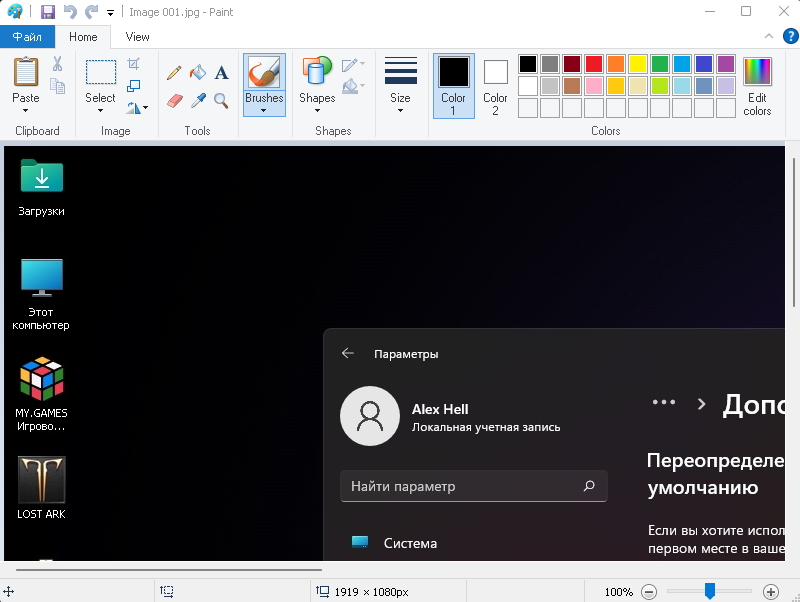Click the Edit colors button
Screen dimensions: 800x602
(x=758, y=85)
